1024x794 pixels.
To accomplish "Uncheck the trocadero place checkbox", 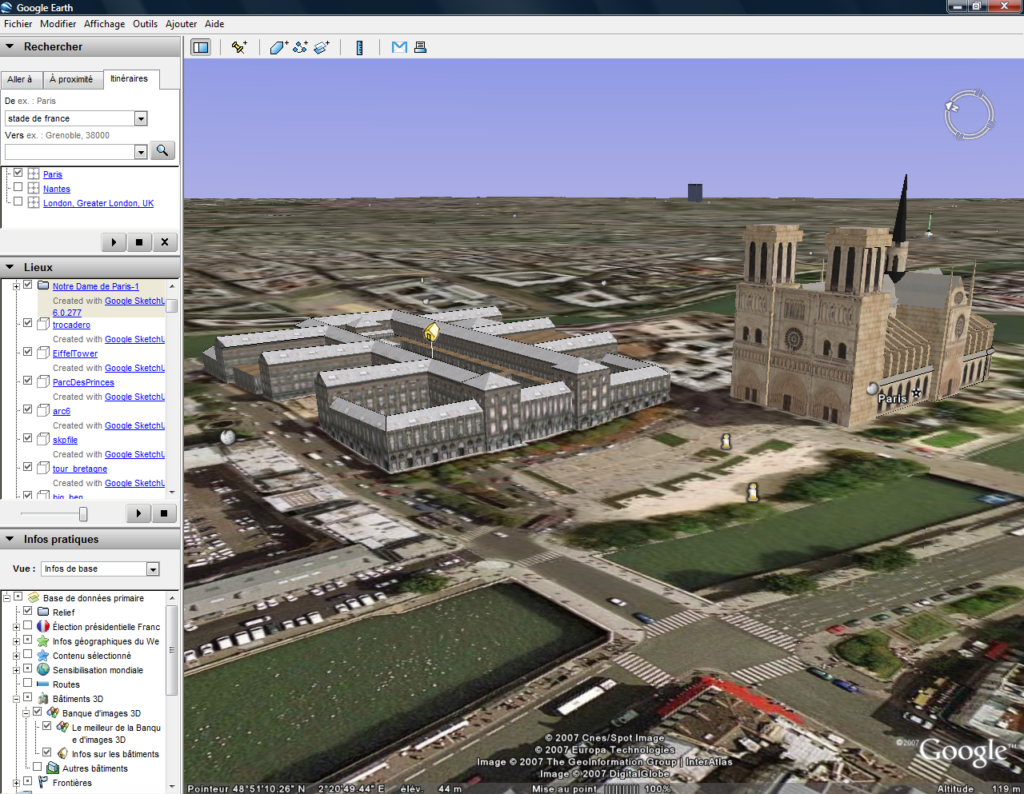I will pos(27,323).
